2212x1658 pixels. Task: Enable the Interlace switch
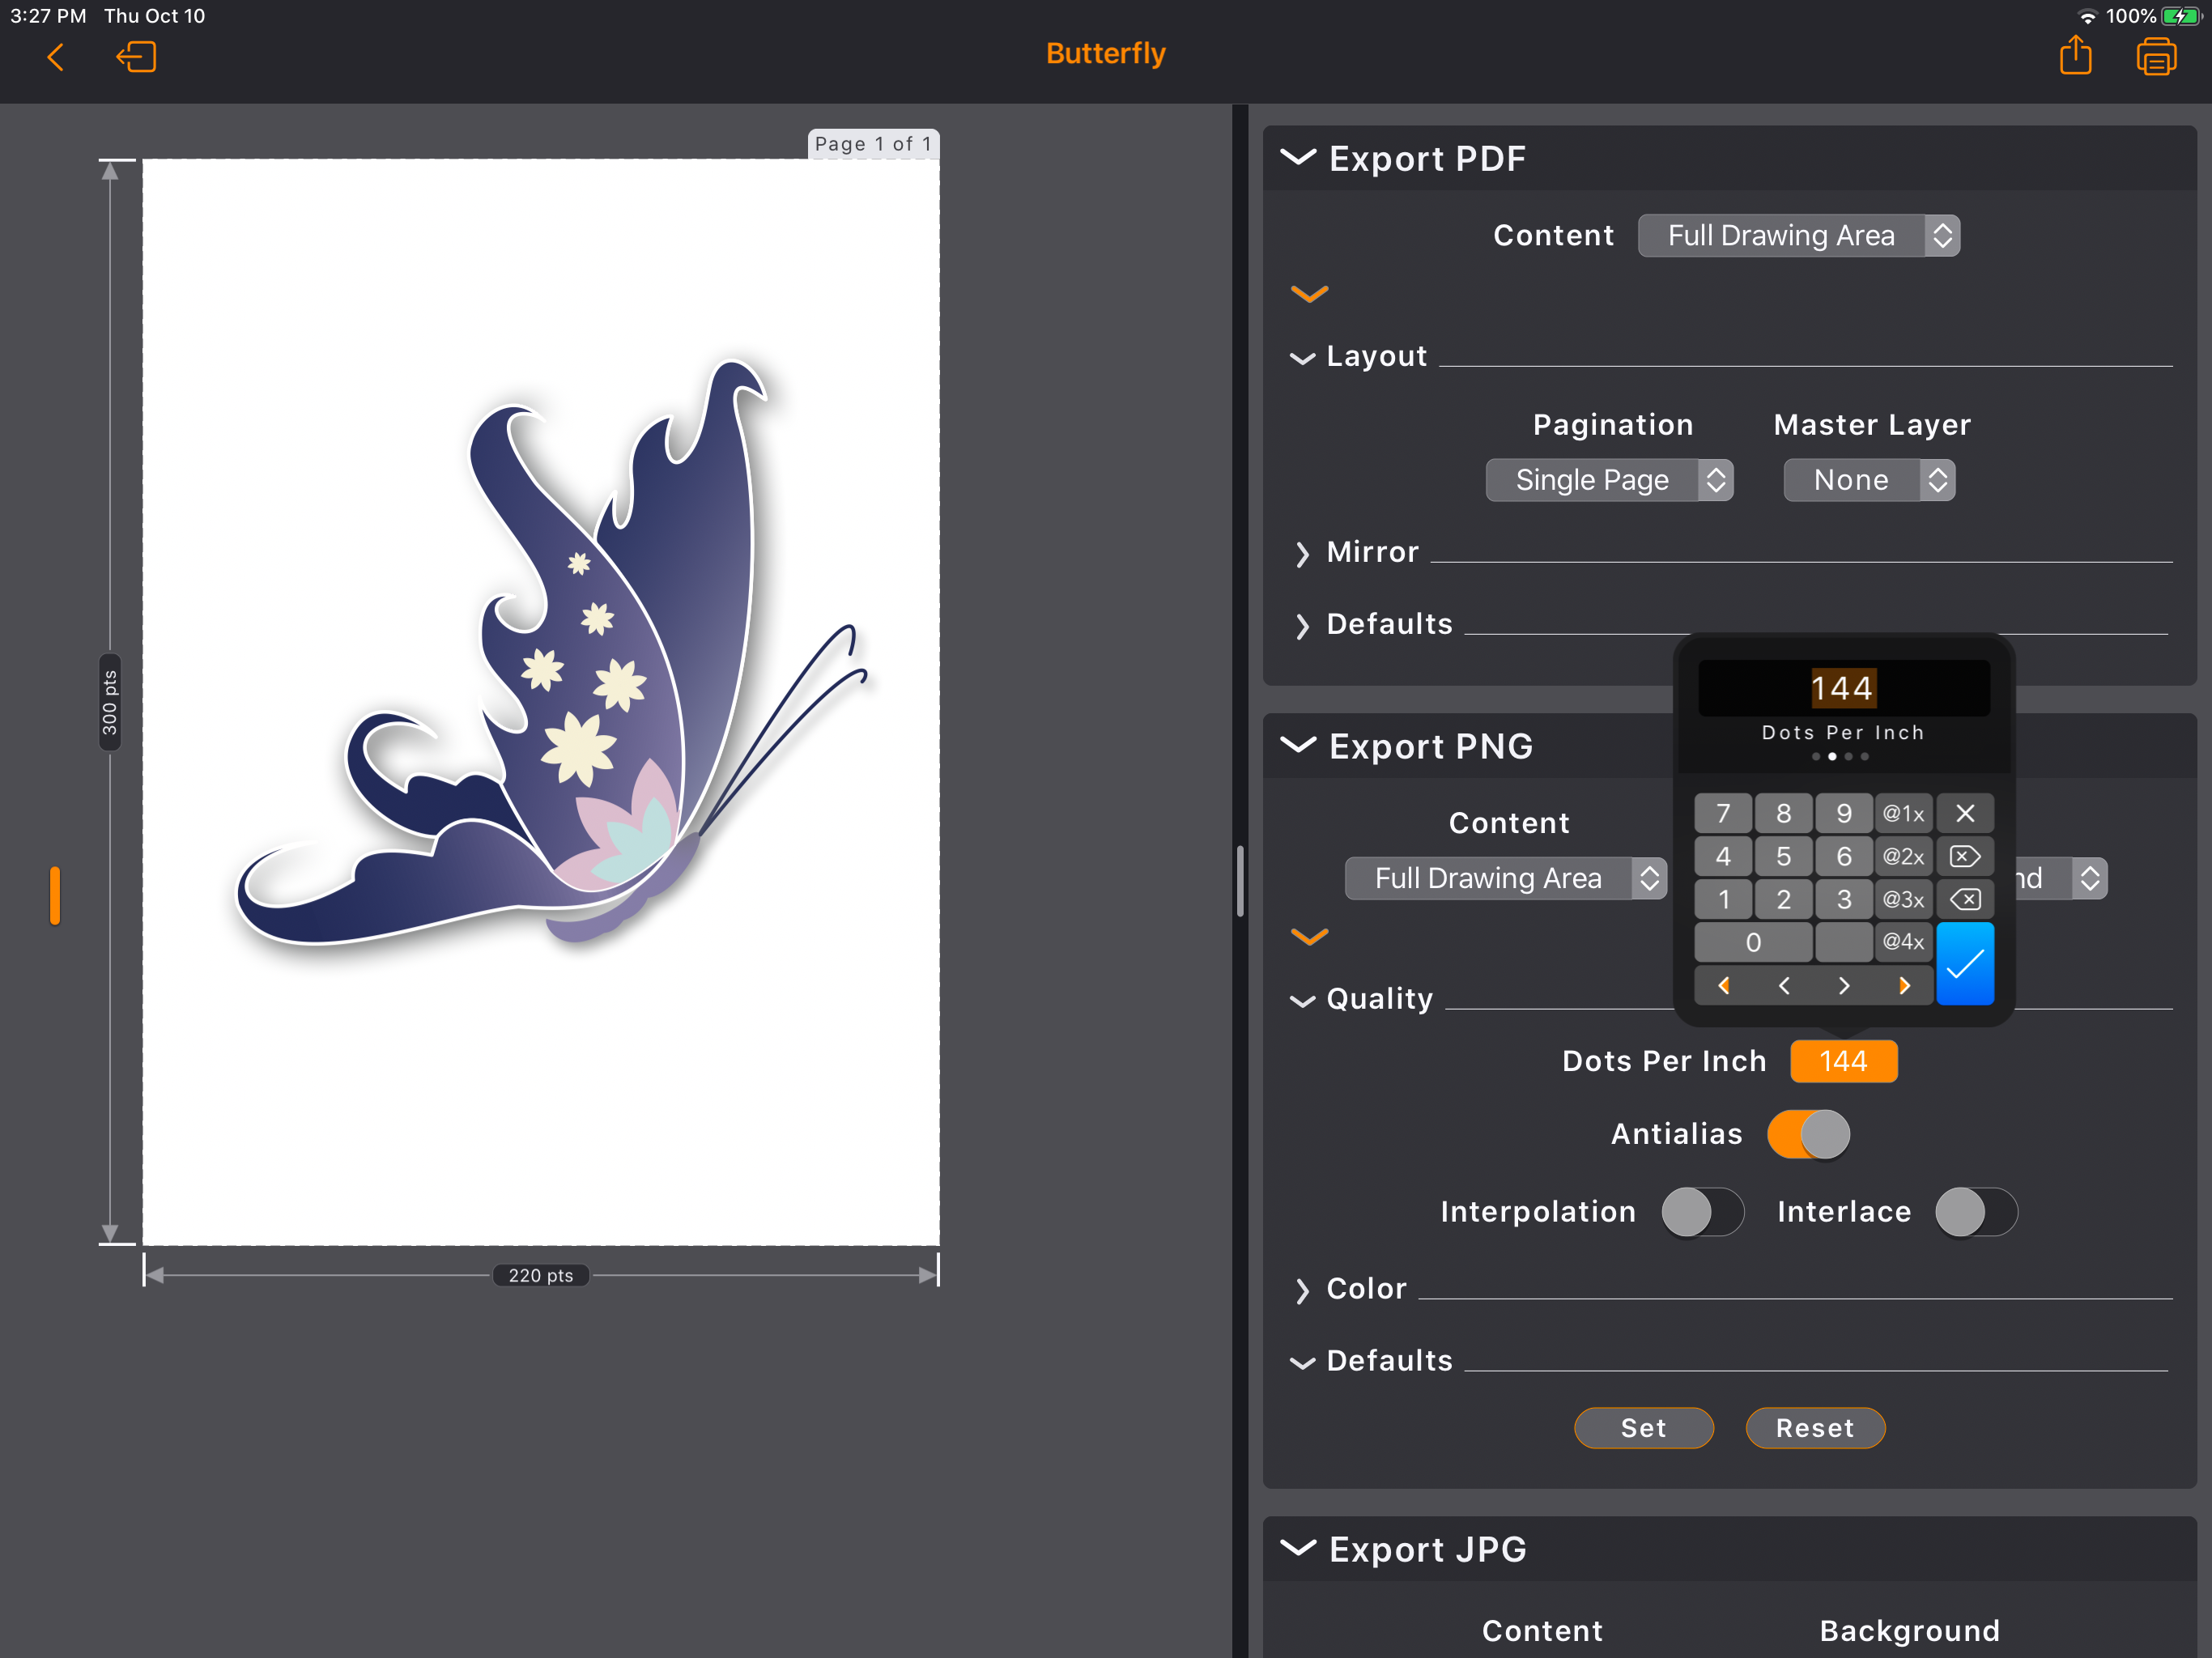coord(1975,1212)
